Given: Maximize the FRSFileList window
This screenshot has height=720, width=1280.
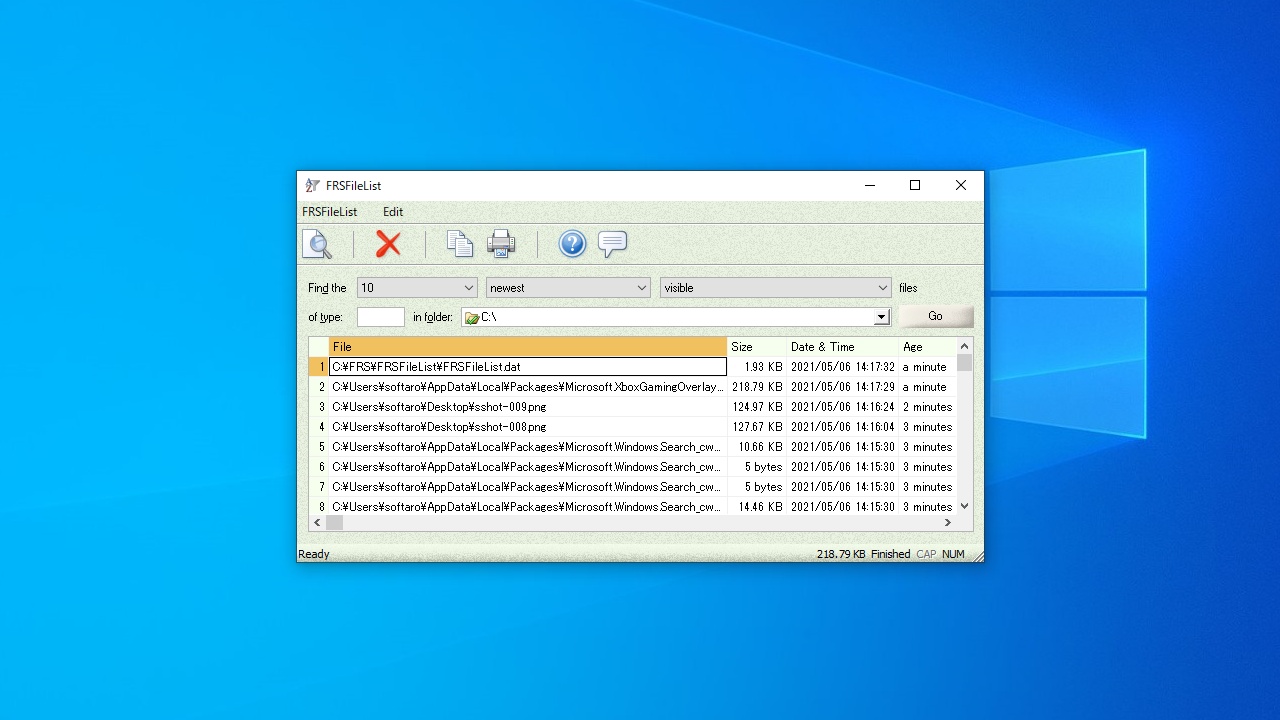Looking at the screenshot, I should point(915,185).
